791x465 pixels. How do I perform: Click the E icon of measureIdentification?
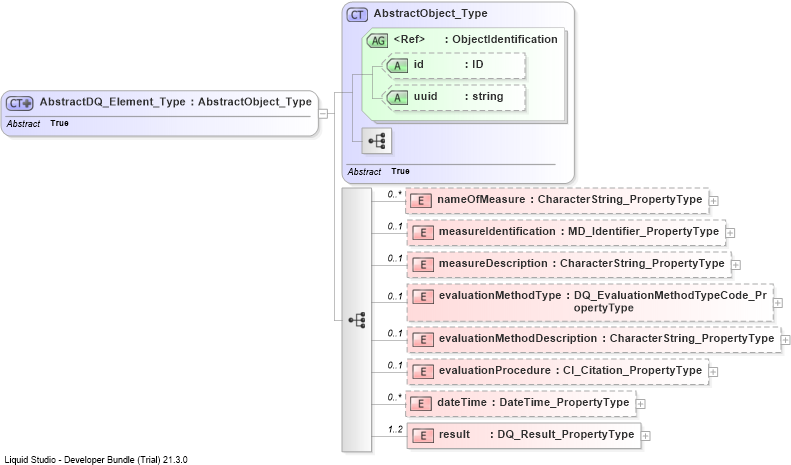(x=423, y=232)
